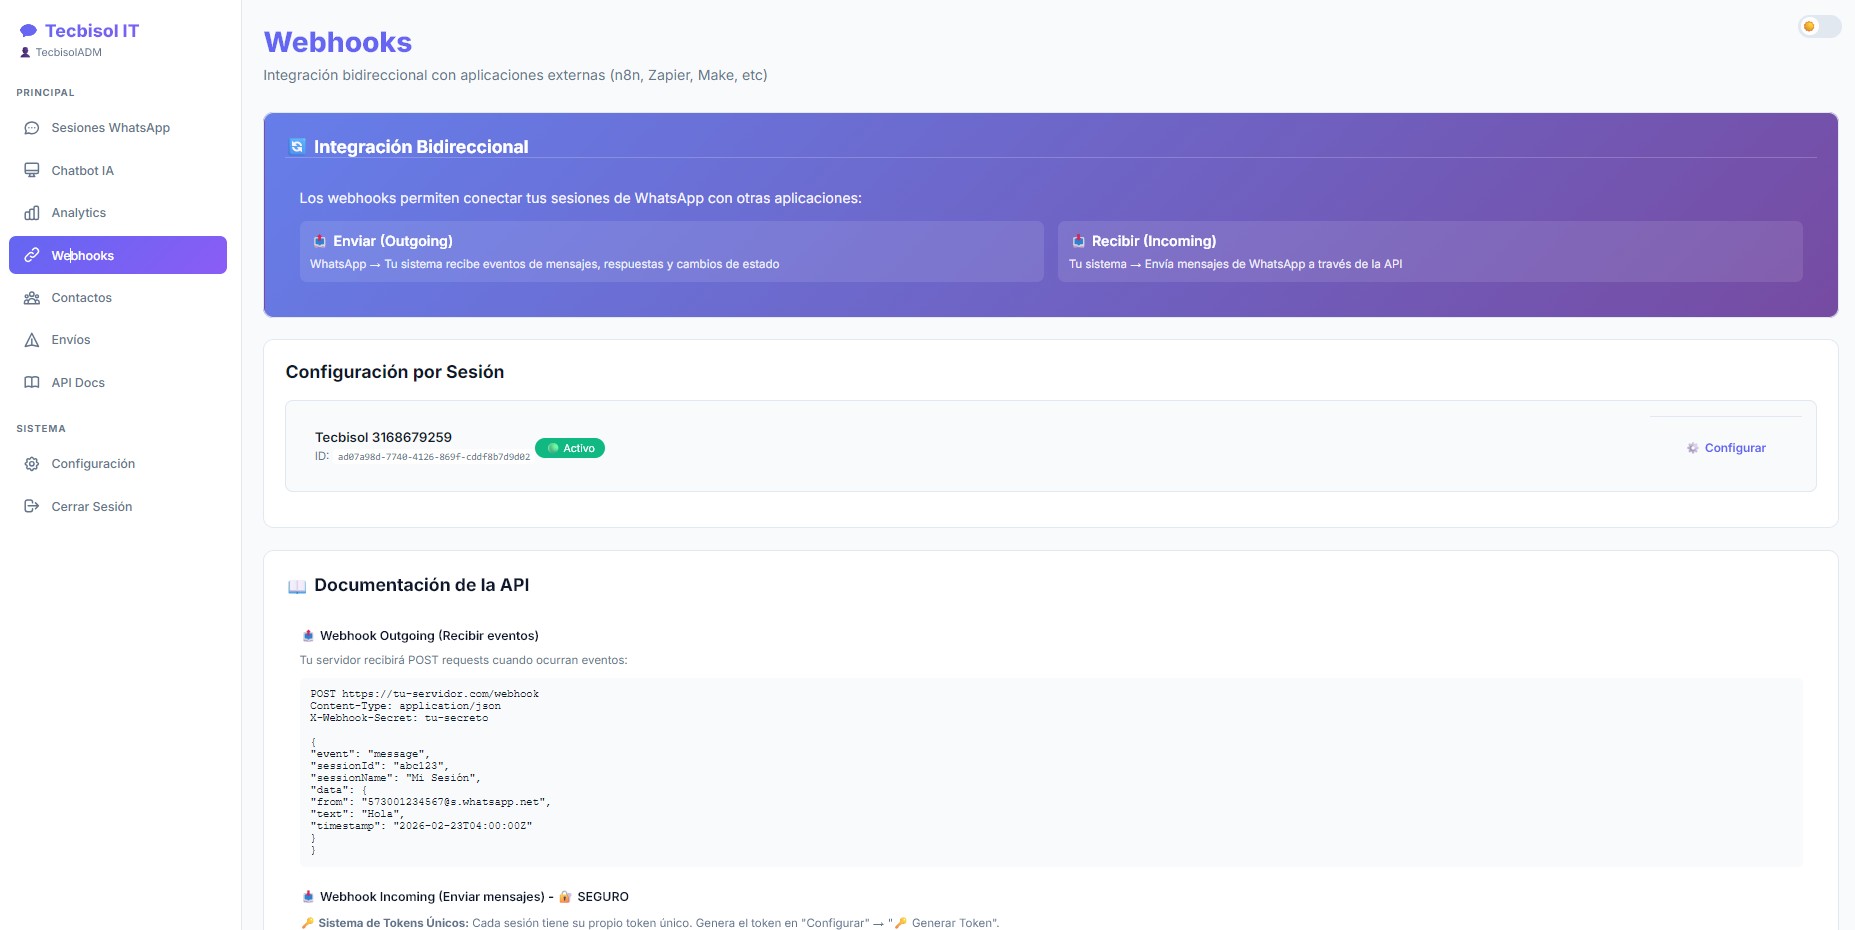The height and width of the screenshot is (930, 1855).
Task: Click the key icon before Sistema de Tokens
Action: (x=307, y=923)
